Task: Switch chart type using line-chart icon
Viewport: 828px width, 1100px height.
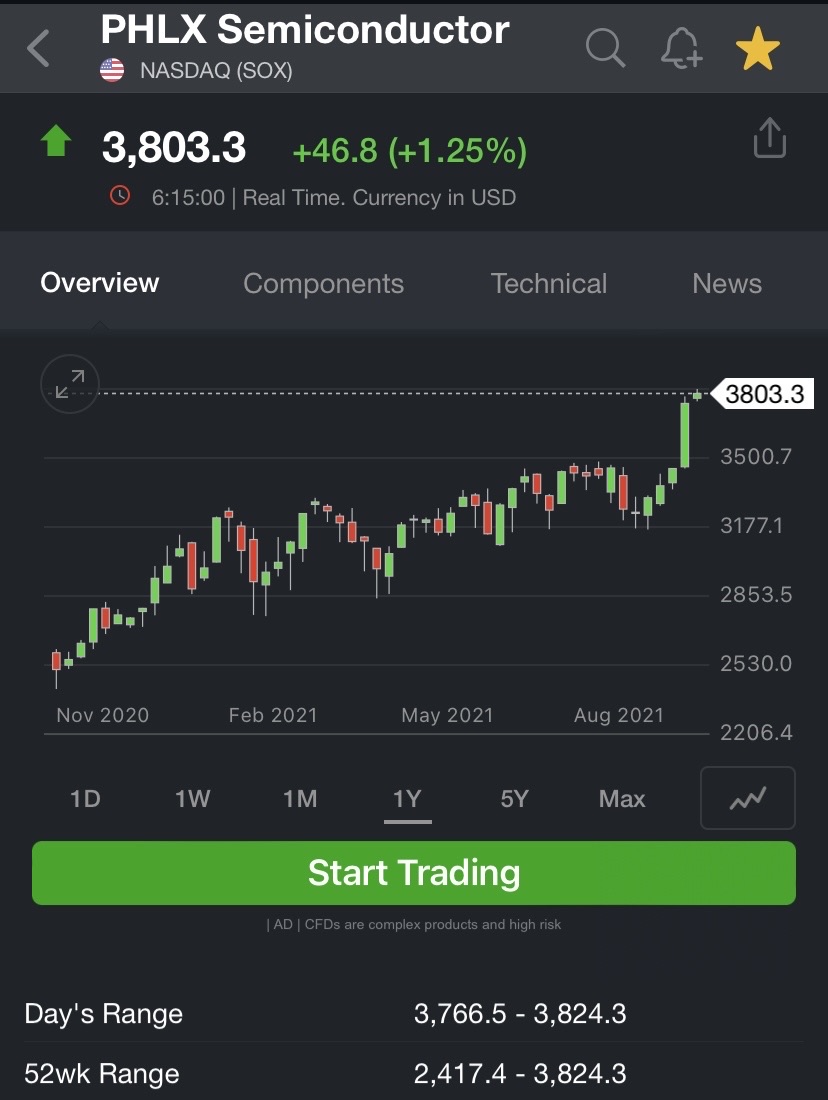Action: (x=748, y=798)
